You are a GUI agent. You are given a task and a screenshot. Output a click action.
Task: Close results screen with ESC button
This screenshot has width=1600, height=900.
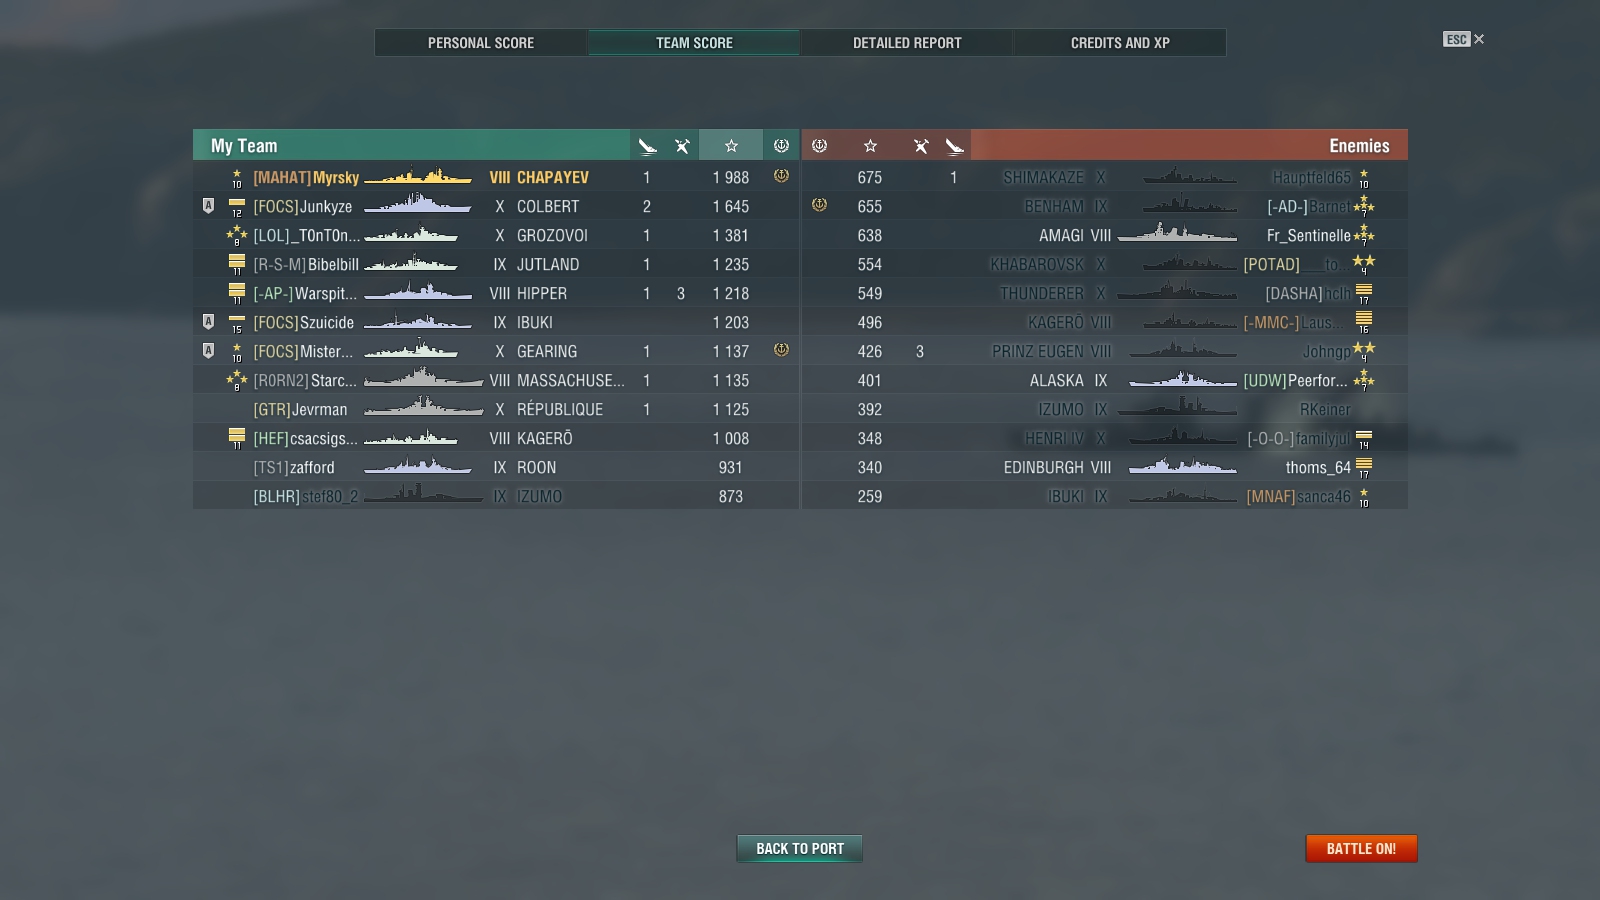pyautogui.click(x=1463, y=39)
